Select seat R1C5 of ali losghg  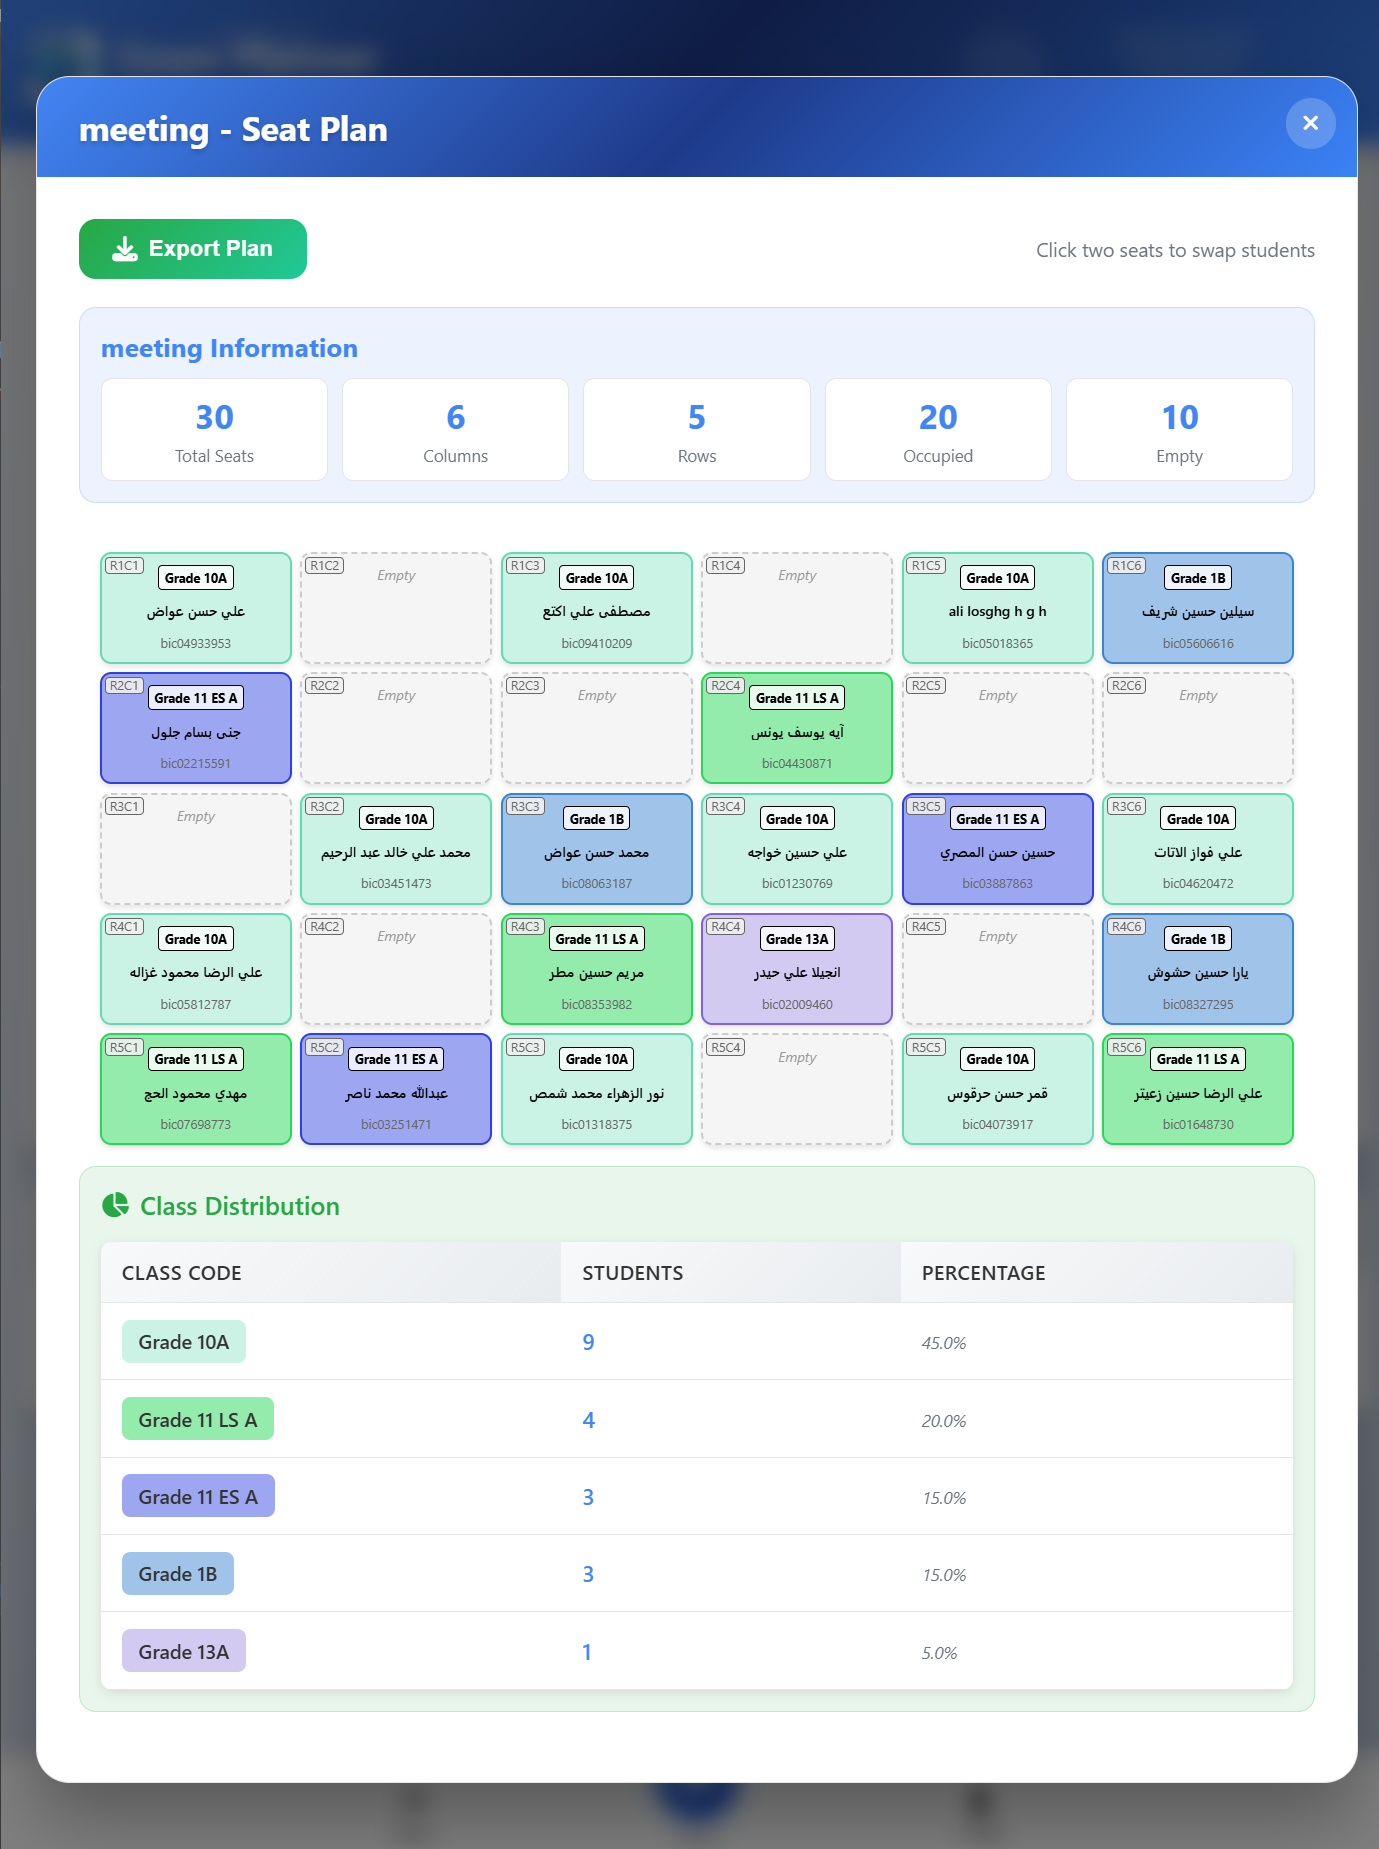click(998, 608)
